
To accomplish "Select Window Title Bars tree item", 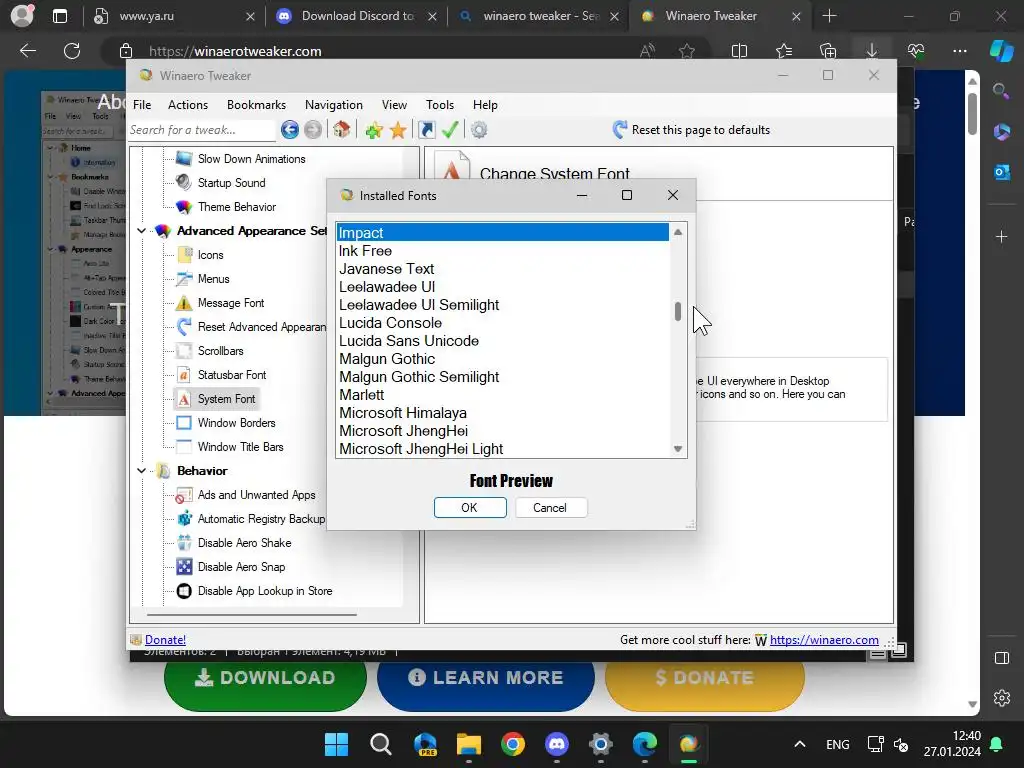I will (x=240, y=447).
